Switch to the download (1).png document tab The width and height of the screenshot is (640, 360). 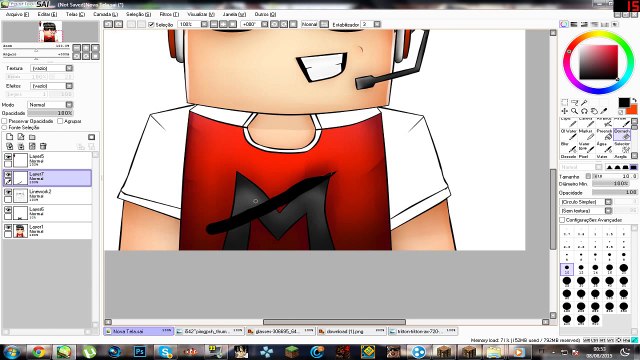[352, 331]
